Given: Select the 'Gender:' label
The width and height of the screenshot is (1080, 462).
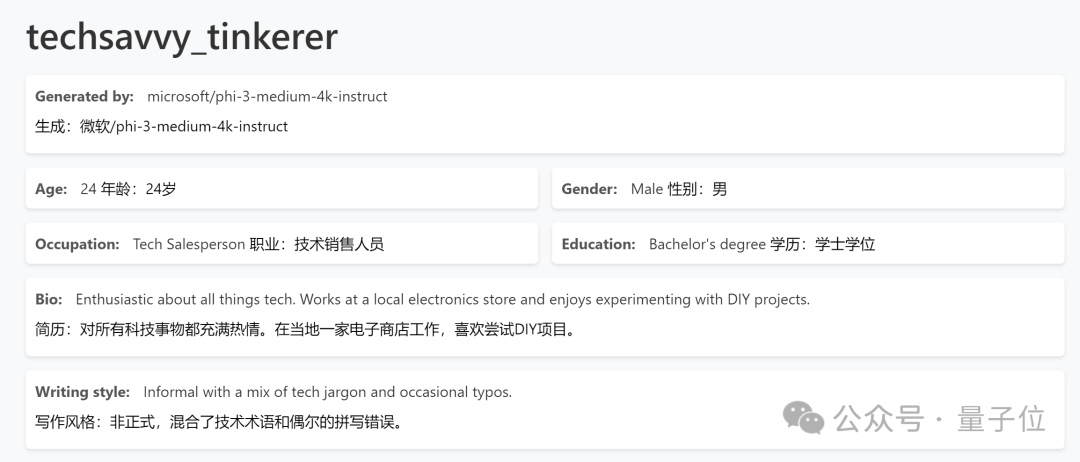Looking at the screenshot, I should point(590,189).
